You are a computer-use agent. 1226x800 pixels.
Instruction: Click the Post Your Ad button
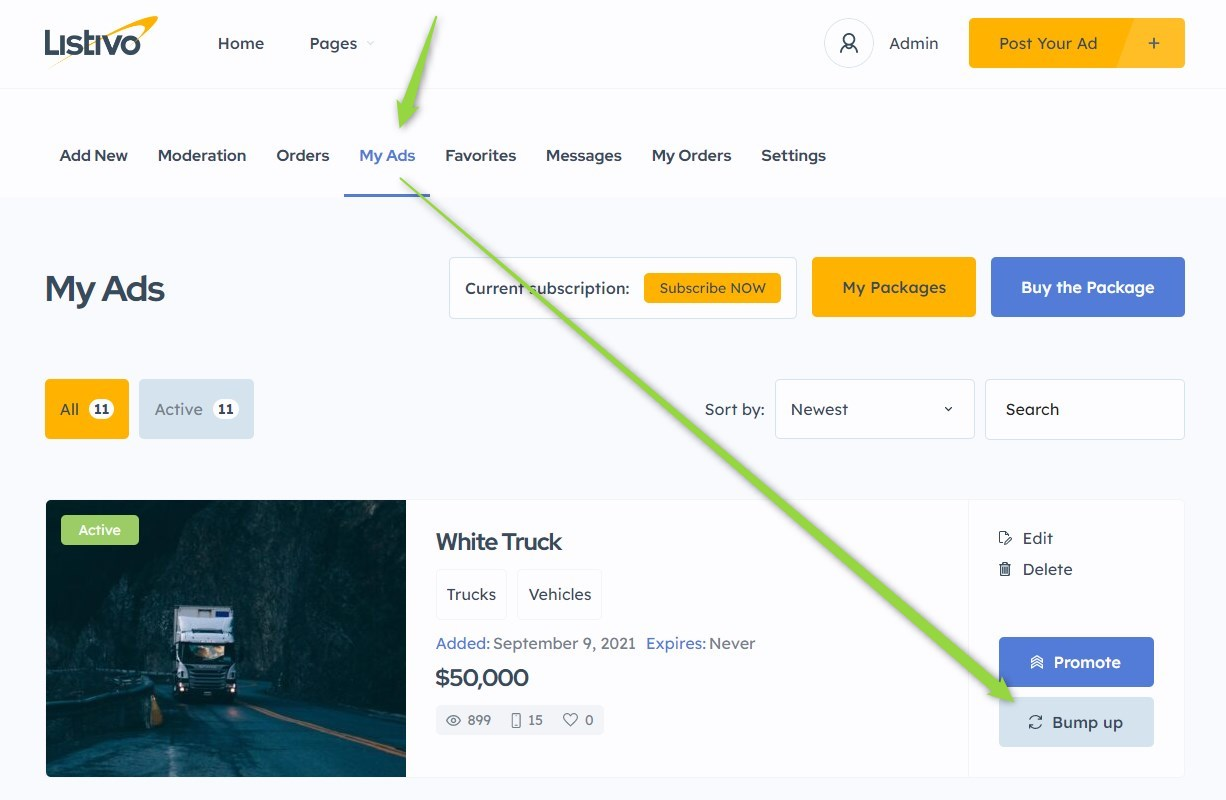(x=1077, y=43)
